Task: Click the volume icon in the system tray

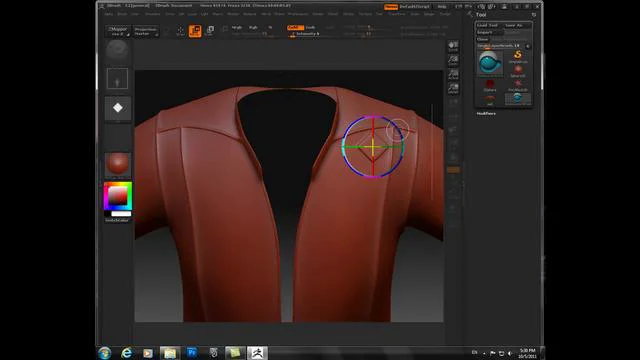Action: click(x=510, y=353)
